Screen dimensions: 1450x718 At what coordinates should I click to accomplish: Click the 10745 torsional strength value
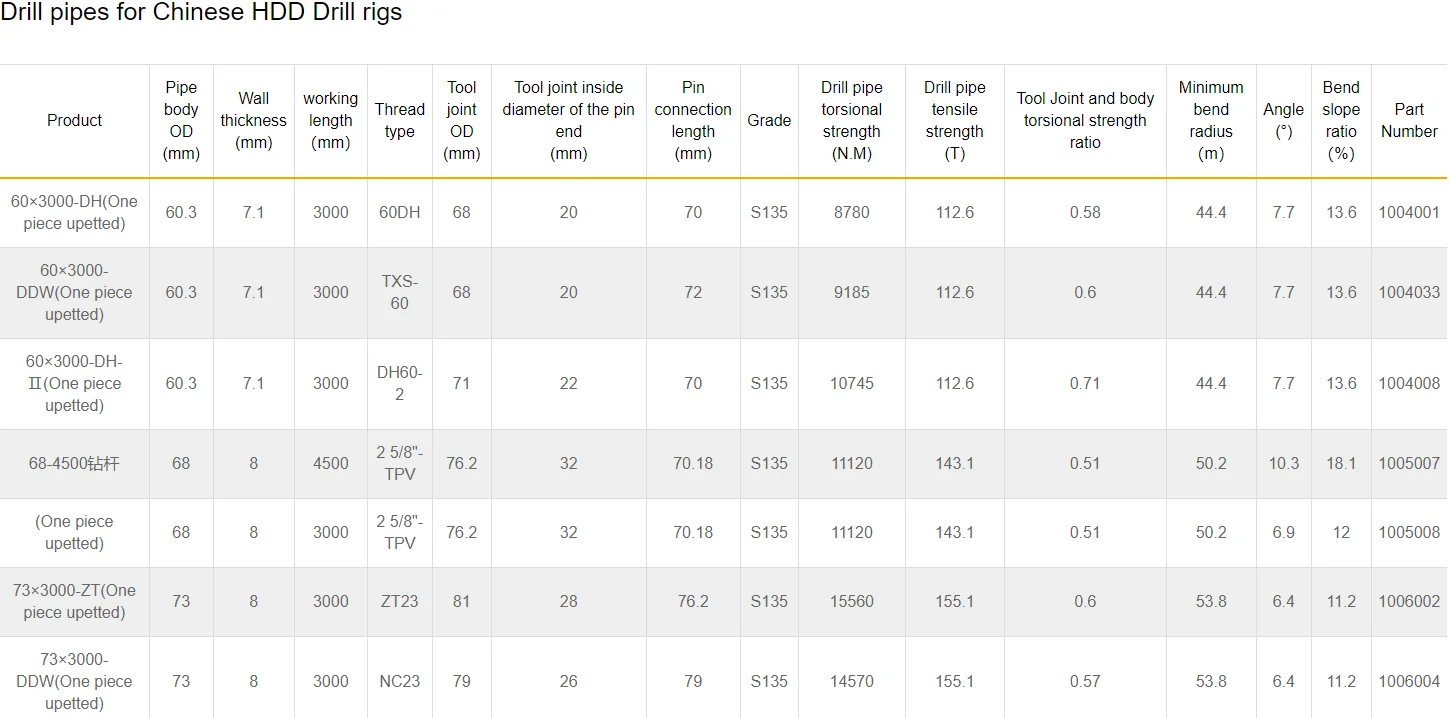point(851,383)
